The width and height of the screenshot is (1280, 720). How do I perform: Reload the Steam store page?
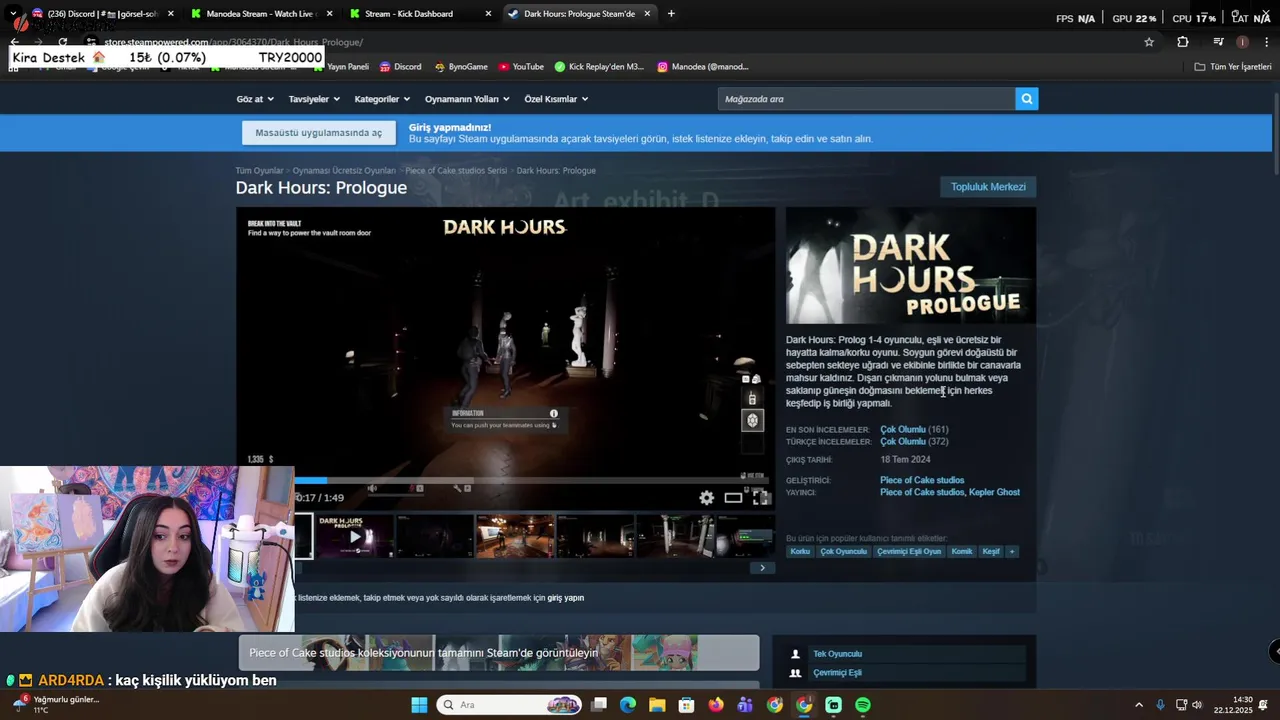point(62,42)
